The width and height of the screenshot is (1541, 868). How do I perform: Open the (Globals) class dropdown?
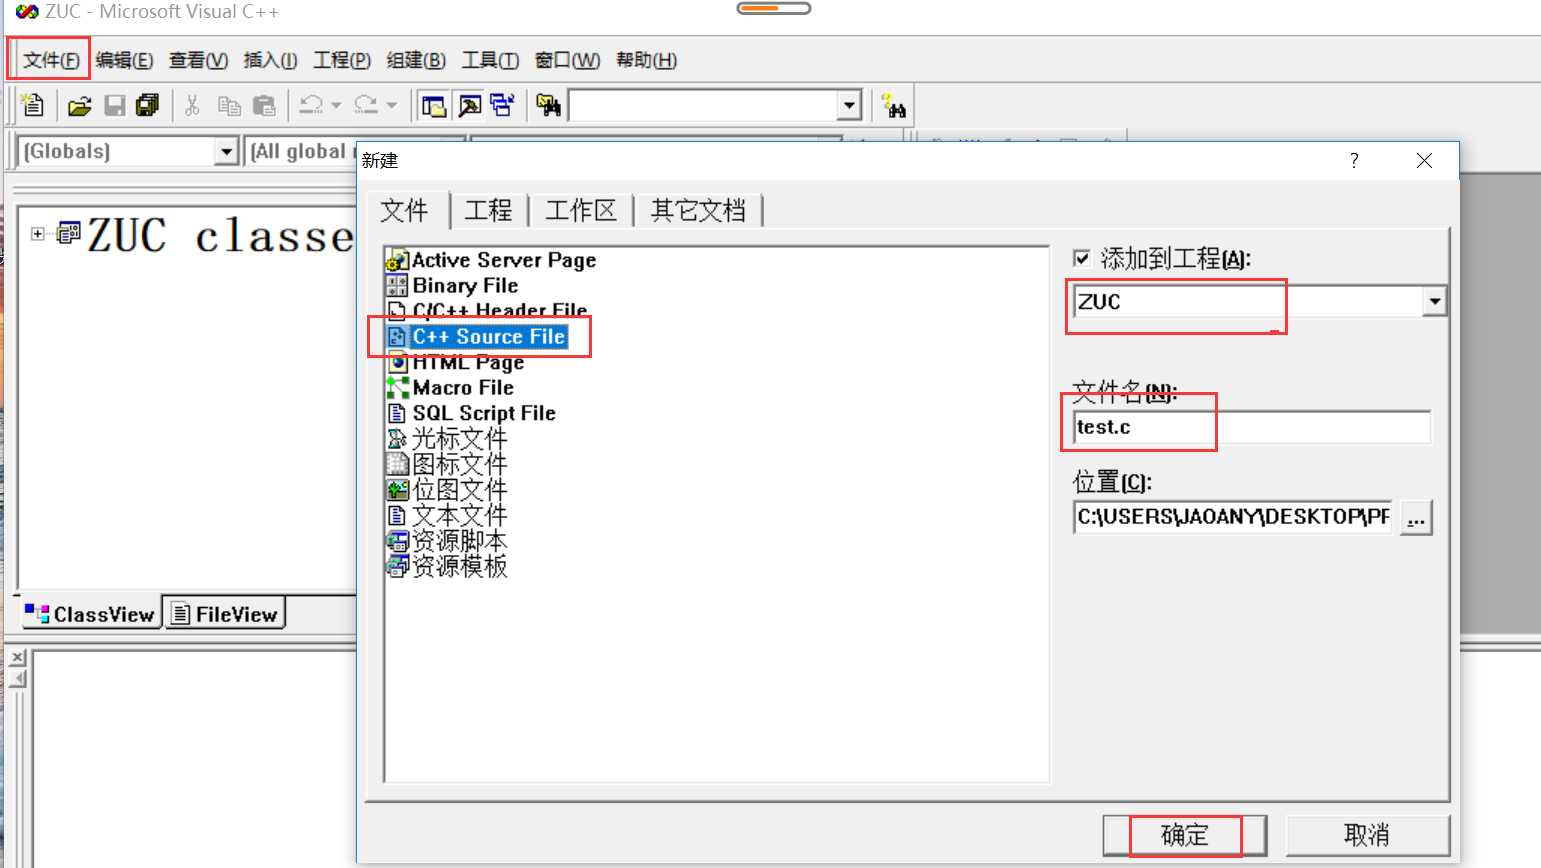pos(227,151)
